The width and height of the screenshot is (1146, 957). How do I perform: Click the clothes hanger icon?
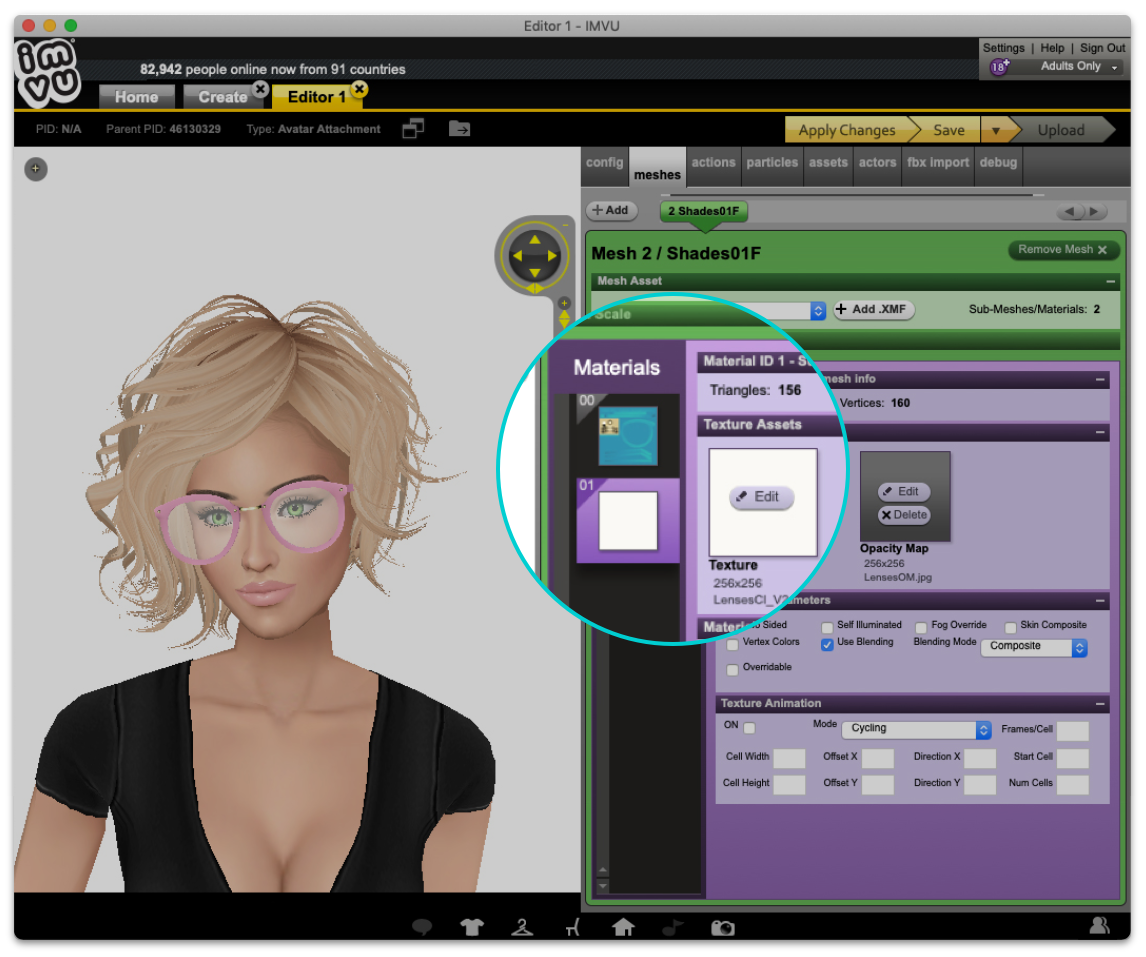(x=522, y=927)
